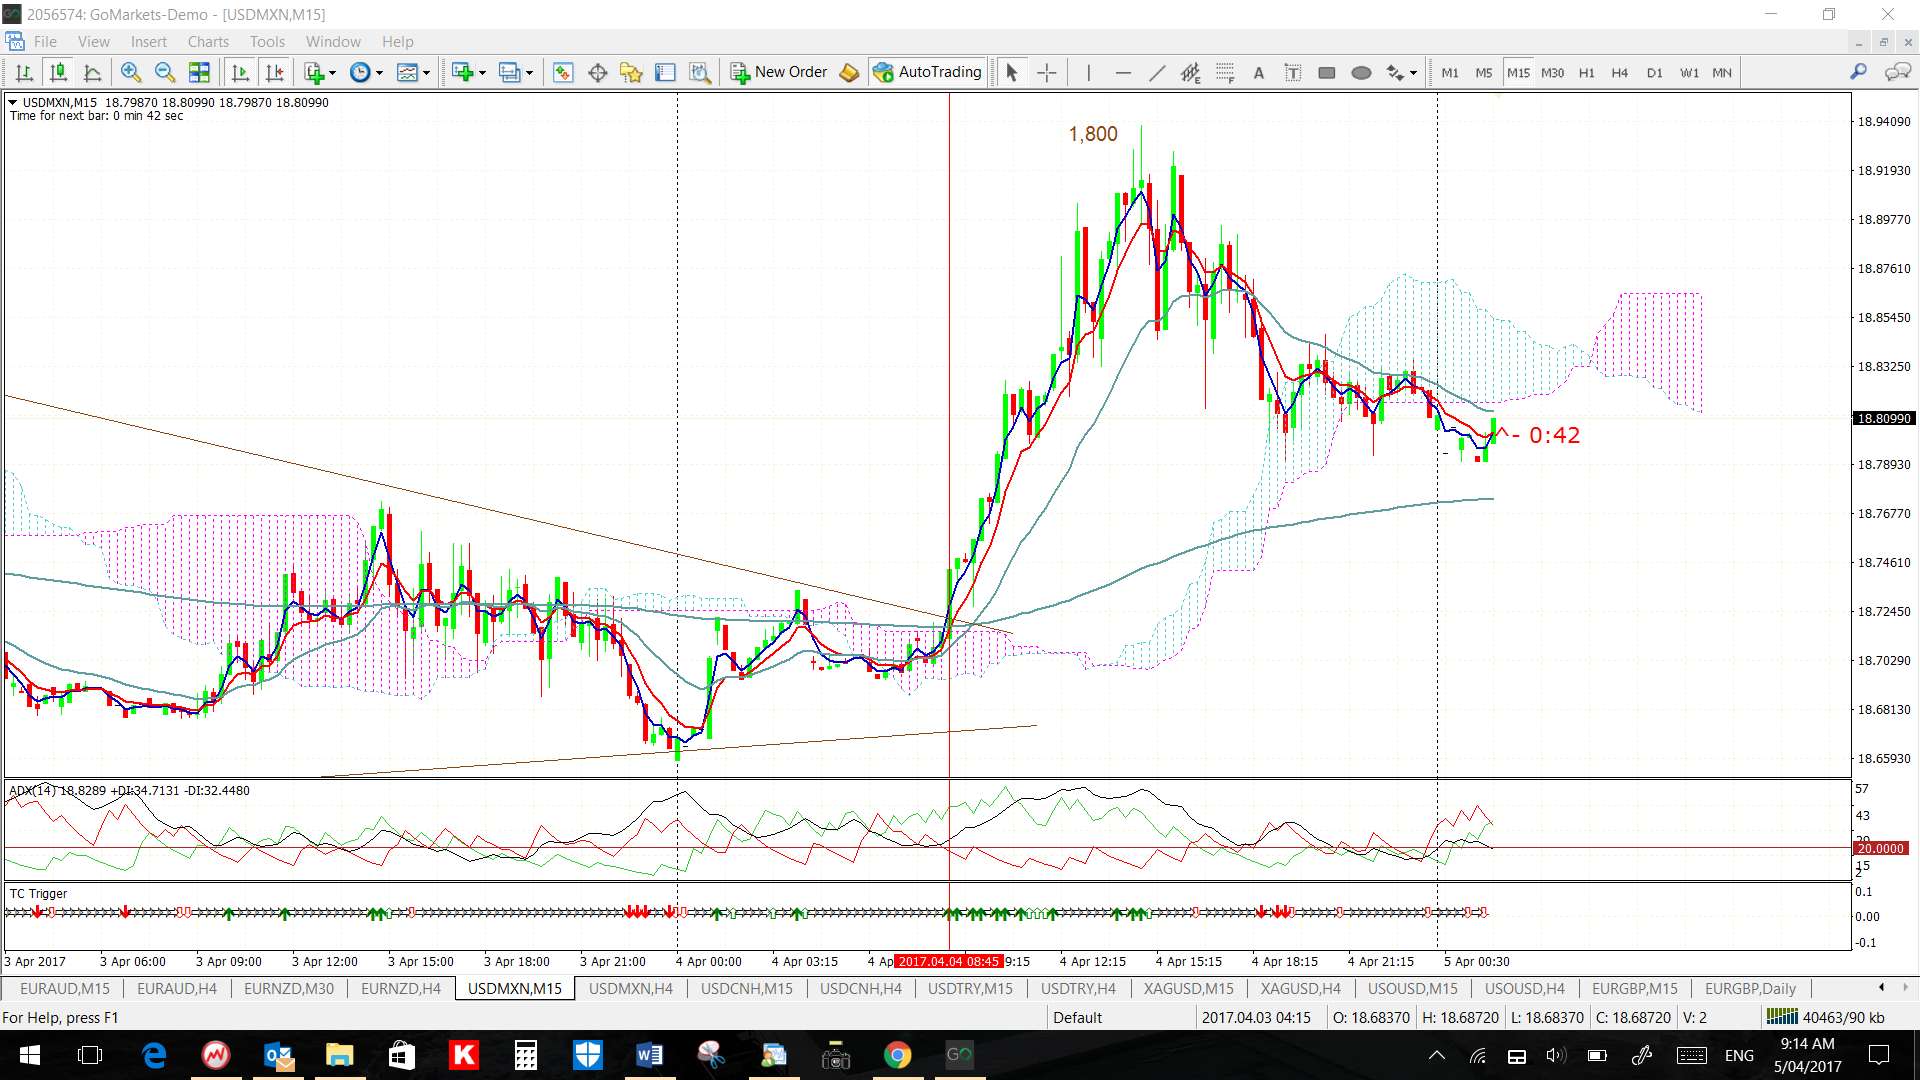The image size is (1920, 1080).
Task: Select the ellipse shape tool
Action: [x=1361, y=72]
